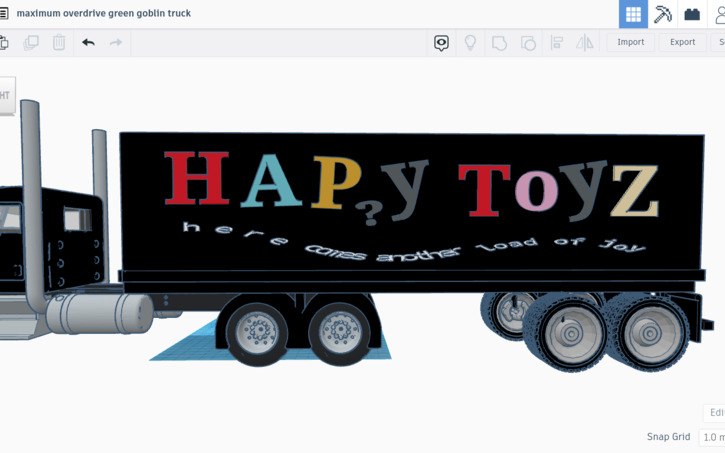Select the tan letter Z shape

pyautogui.click(x=634, y=191)
